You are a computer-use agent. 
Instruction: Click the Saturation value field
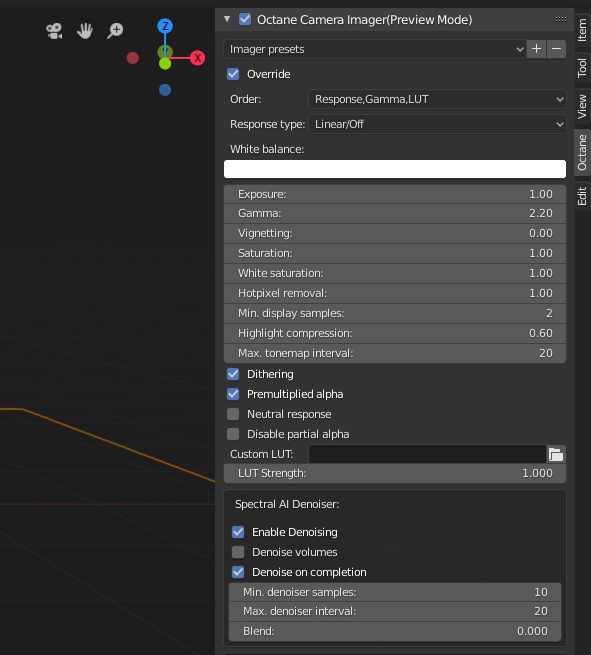(x=395, y=254)
